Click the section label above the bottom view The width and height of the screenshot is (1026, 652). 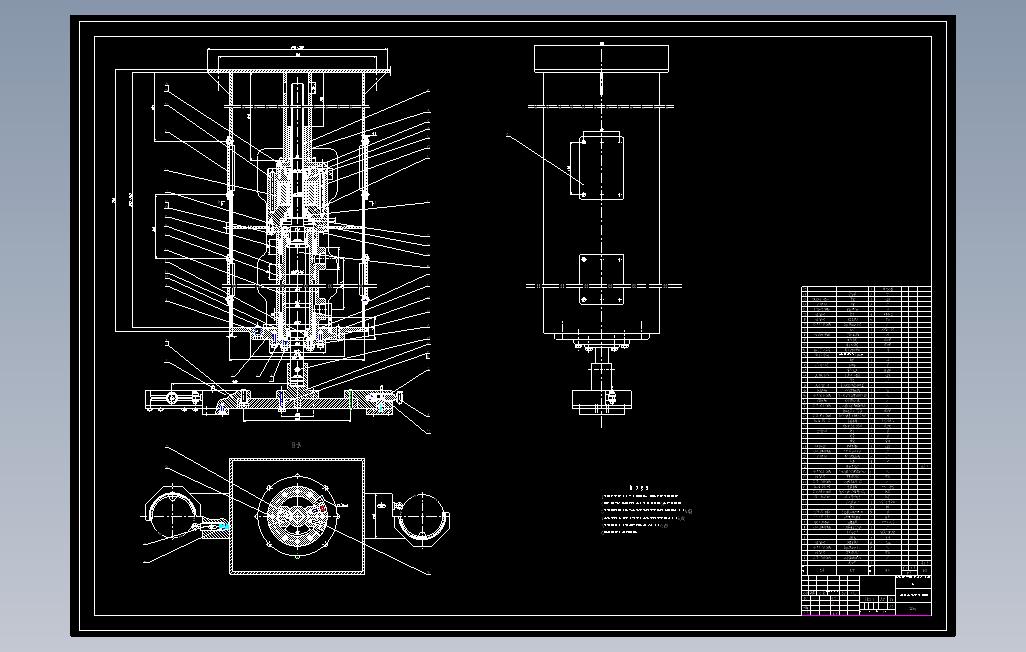[x=296, y=445]
